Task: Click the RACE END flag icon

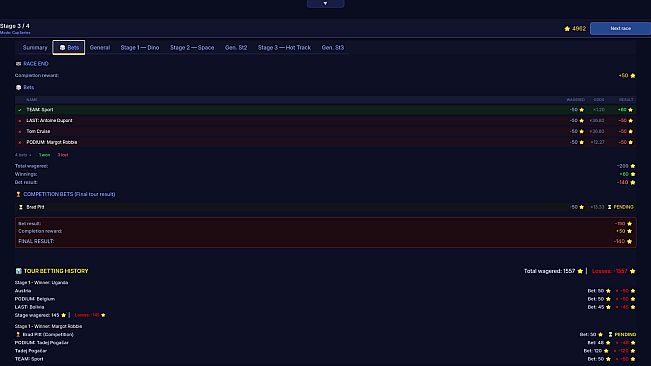Action: (18, 64)
